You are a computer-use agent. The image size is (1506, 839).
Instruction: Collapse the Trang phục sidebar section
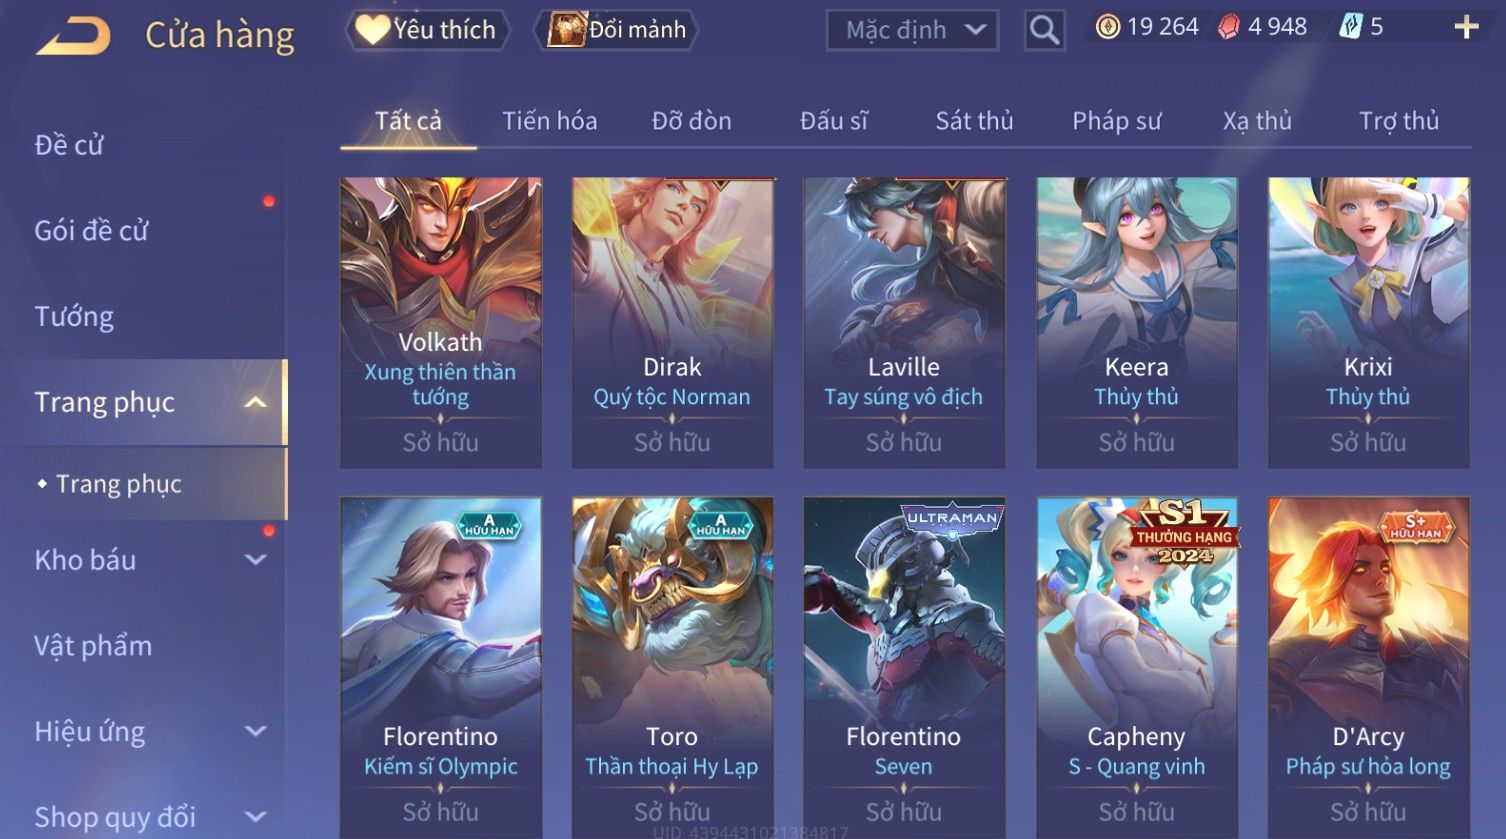pos(256,402)
